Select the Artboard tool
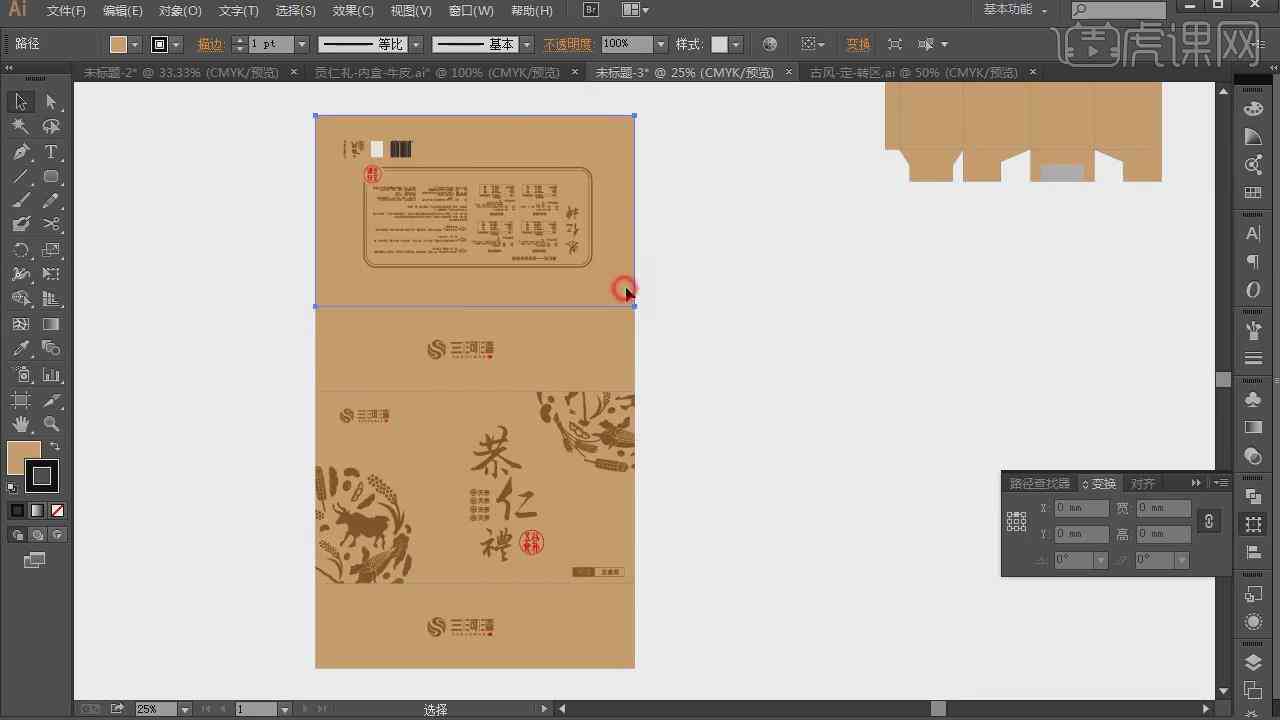 coord(20,400)
